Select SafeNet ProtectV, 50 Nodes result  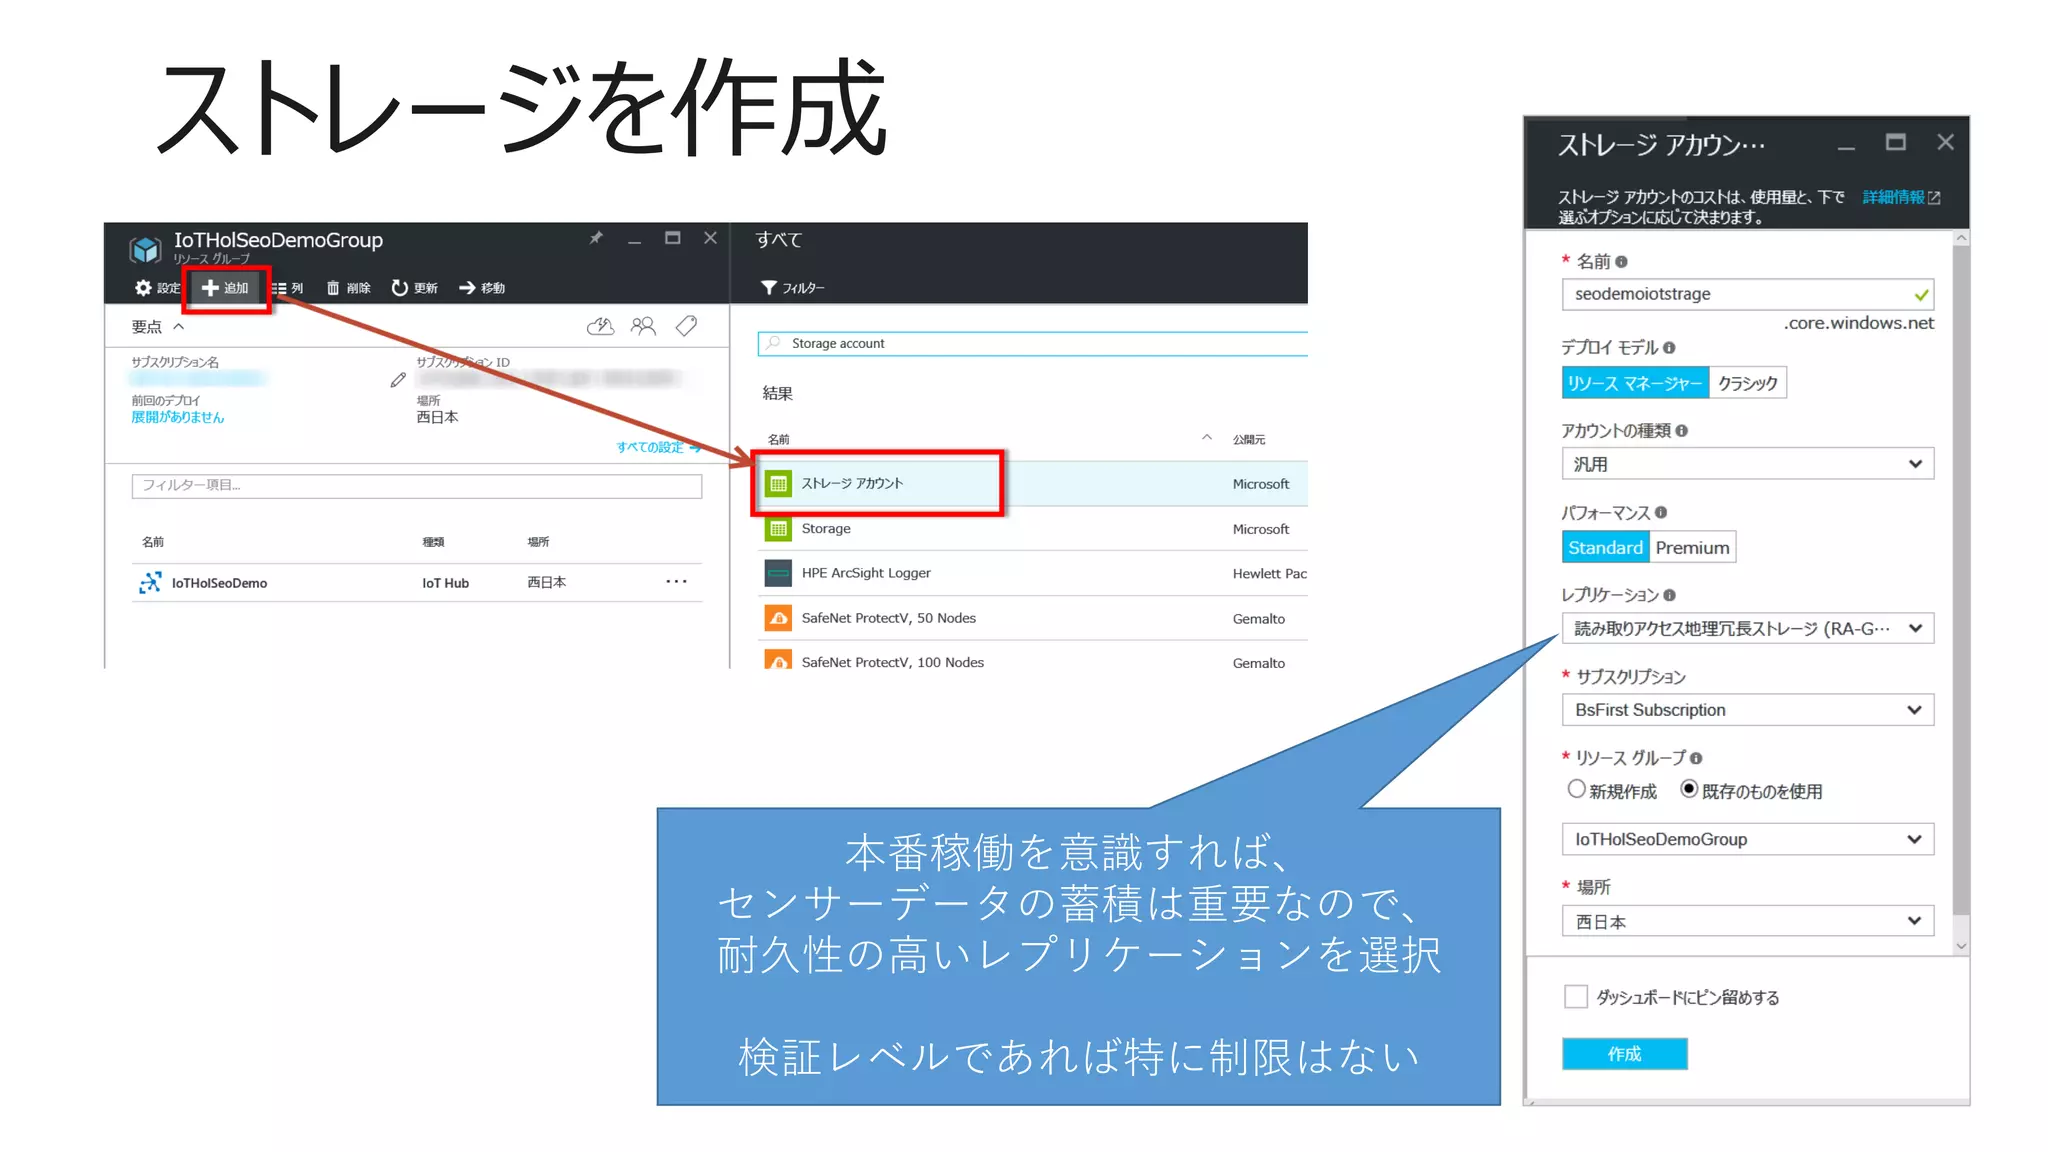[1032, 618]
